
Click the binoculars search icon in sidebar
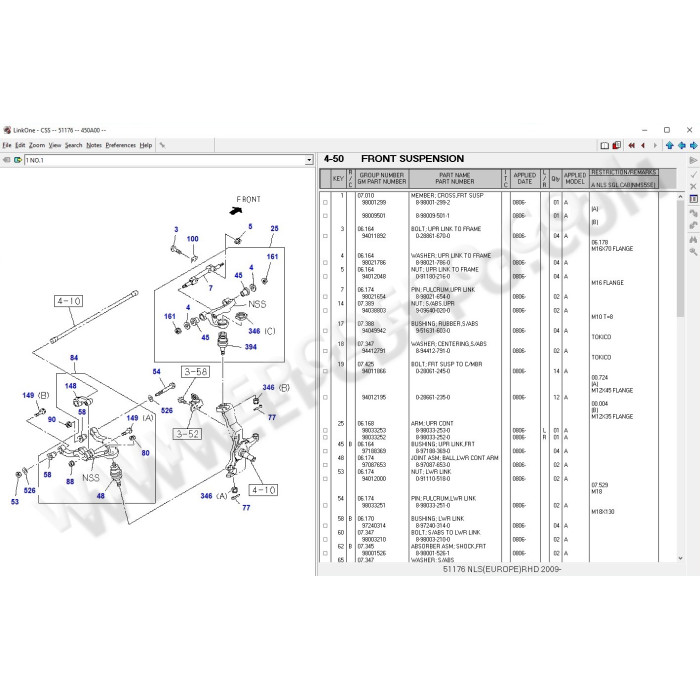pyautogui.click(x=693, y=240)
